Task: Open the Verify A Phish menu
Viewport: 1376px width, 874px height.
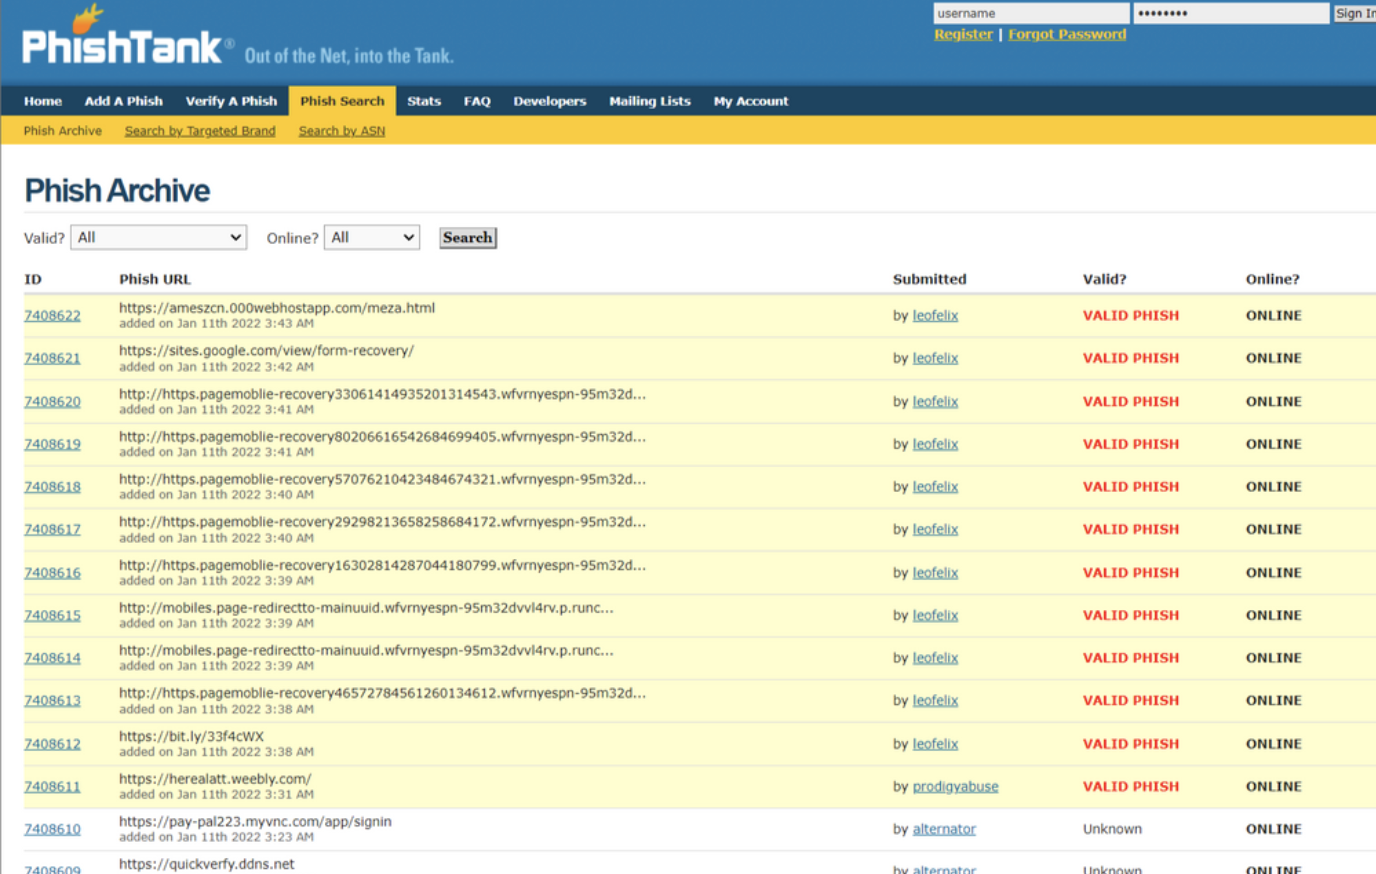Action: pos(231,101)
